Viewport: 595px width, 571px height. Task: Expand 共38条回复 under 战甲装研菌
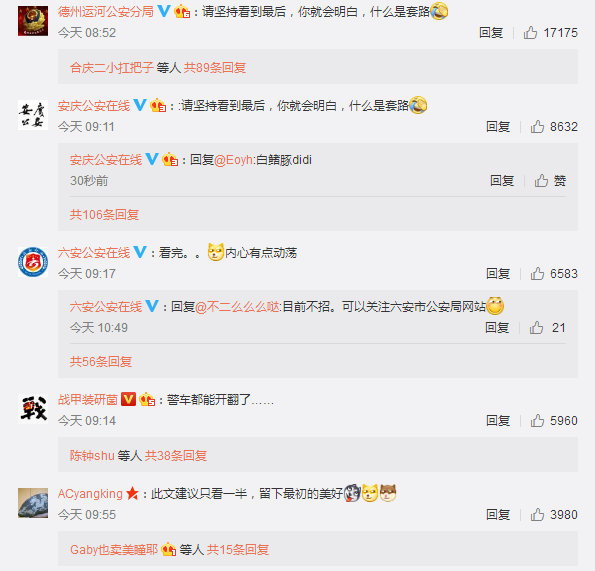pos(176,455)
